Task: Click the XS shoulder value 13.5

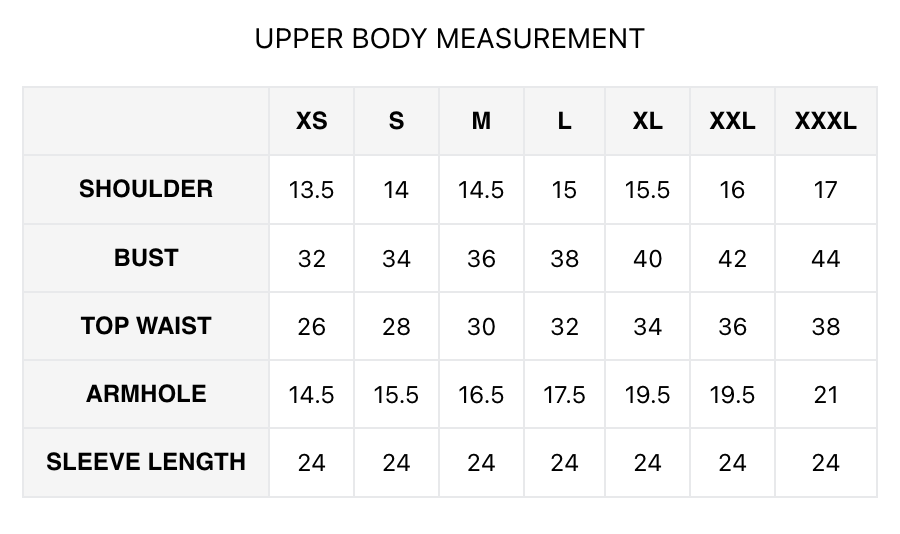Action: (311, 190)
